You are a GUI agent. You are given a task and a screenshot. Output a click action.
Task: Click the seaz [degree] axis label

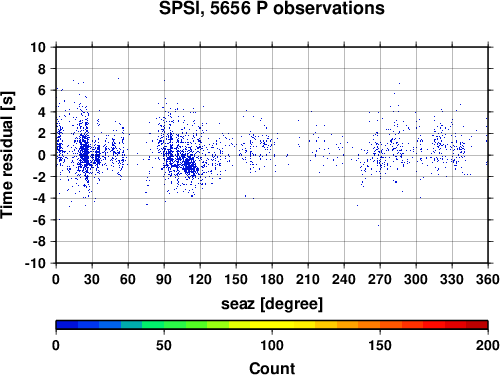[272, 304]
